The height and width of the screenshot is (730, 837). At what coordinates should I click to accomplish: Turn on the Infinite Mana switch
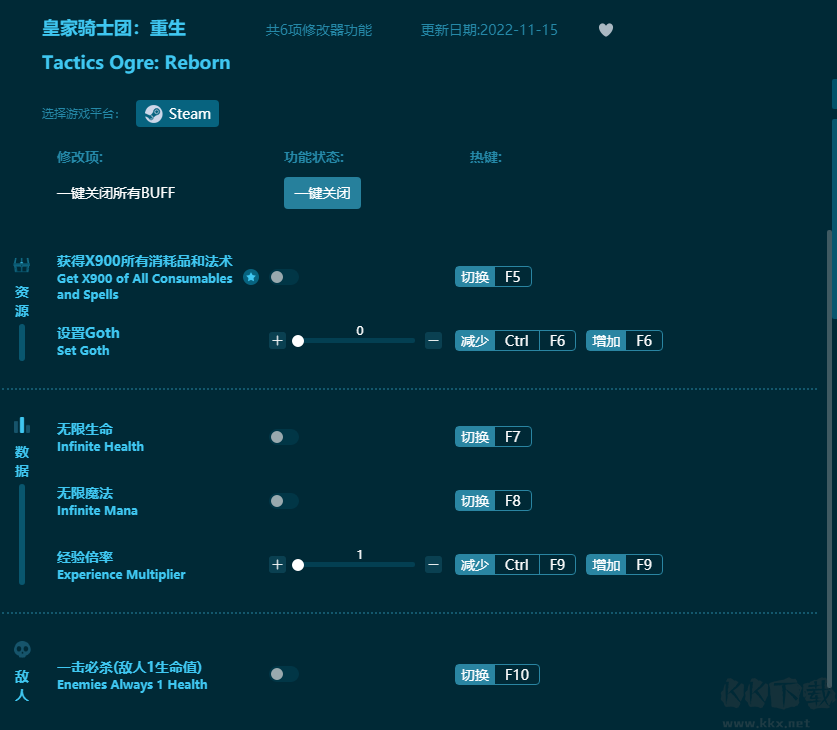click(284, 501)
